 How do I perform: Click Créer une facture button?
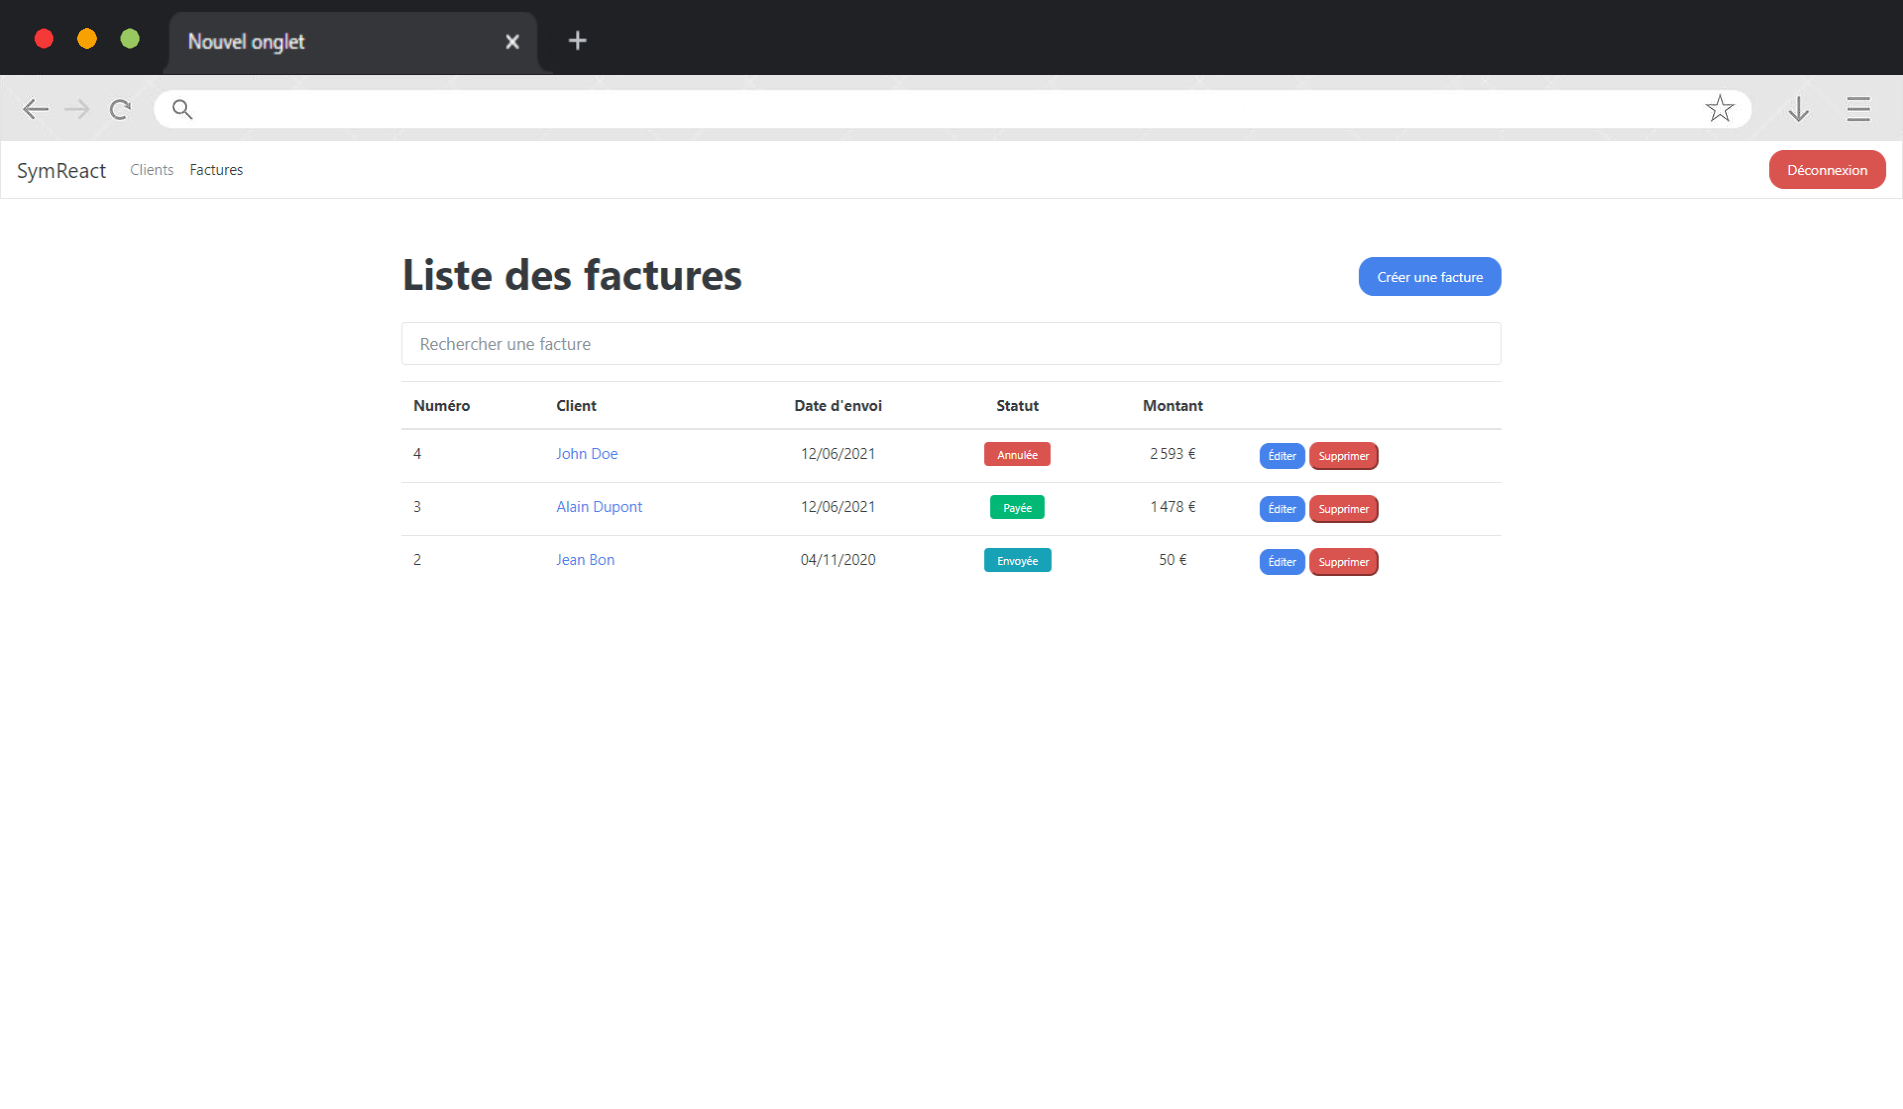coord(1429,277)
